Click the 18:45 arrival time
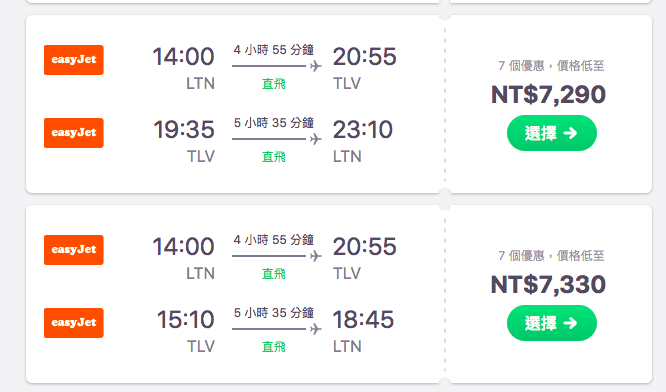The height and width of the screenshot is (392, 666). pyautogui.click(x=363, y=319)
